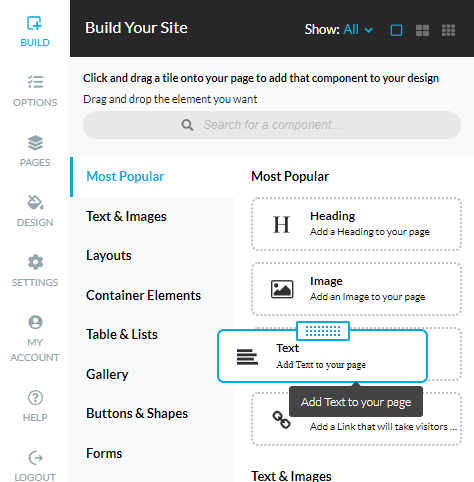Open the Design paint bucket icon
This screenshot has height=482, width=474.
[x=35, y=202]
